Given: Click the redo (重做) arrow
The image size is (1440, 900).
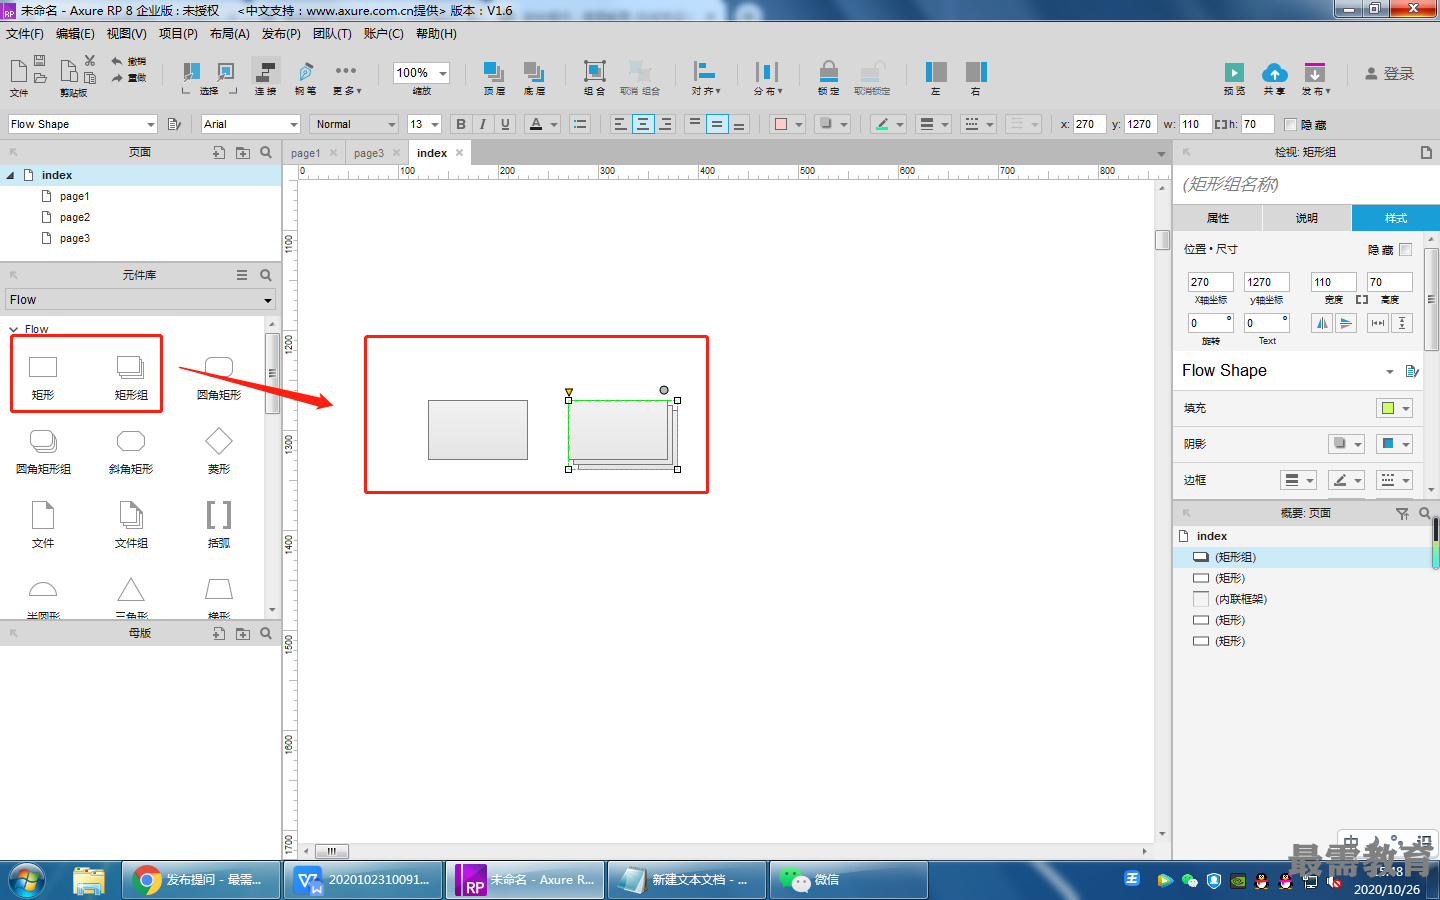Looking at the screenshot, I should (117, 77).
